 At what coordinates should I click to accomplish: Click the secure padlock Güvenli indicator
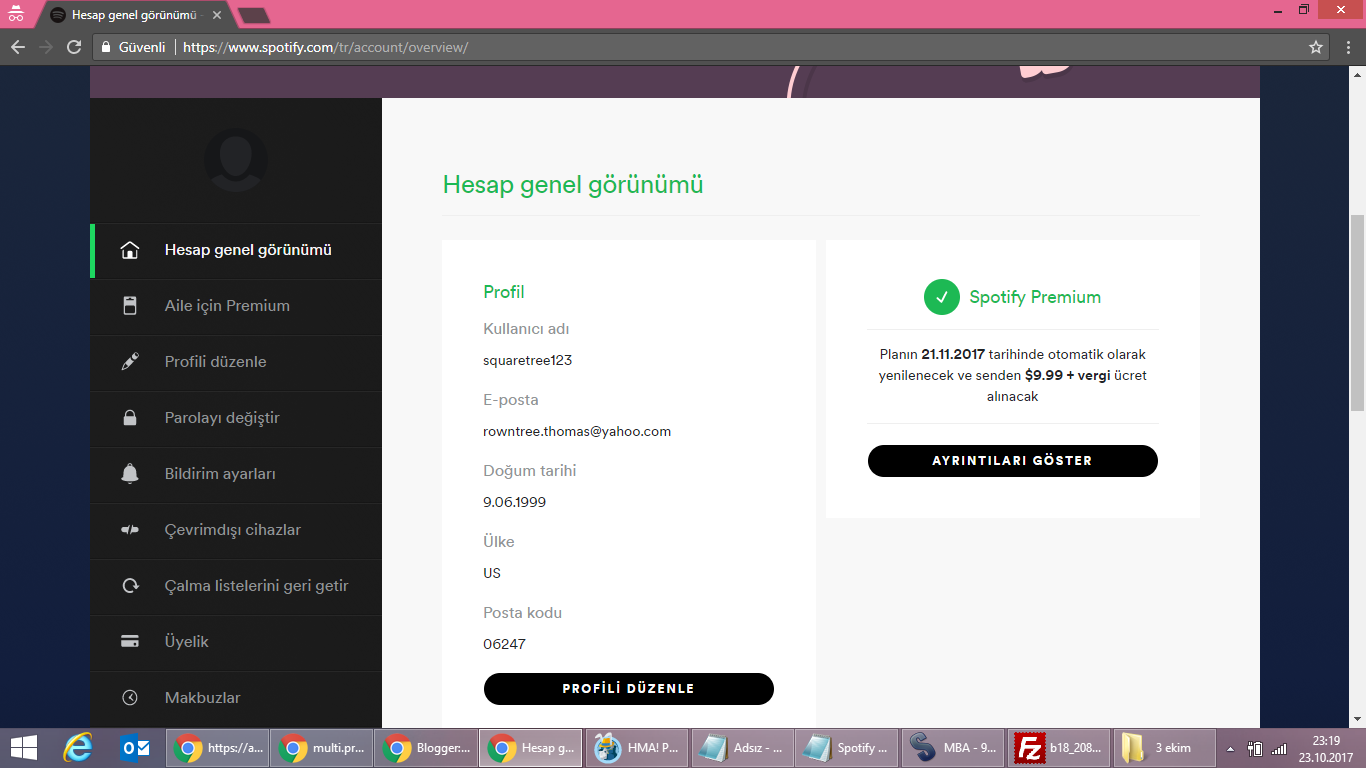coord(134,47)
